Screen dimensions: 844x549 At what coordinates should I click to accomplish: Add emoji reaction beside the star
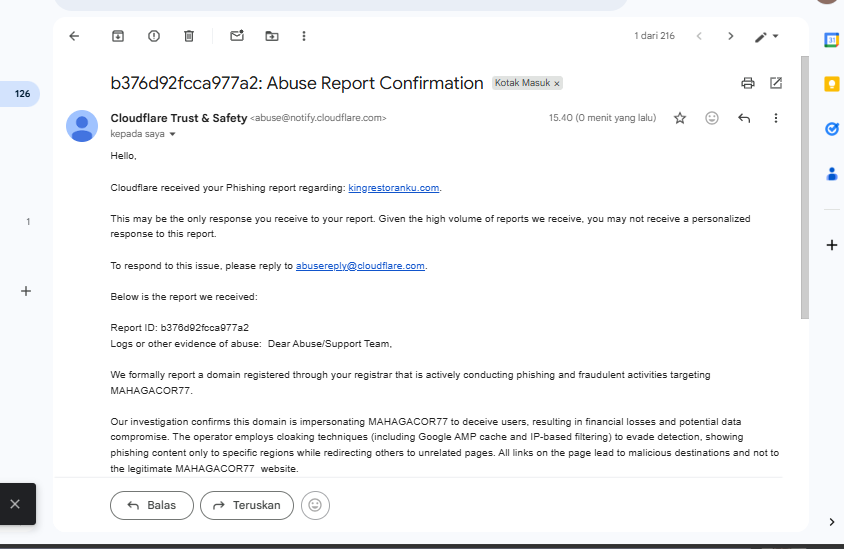(x=712, y=118)
